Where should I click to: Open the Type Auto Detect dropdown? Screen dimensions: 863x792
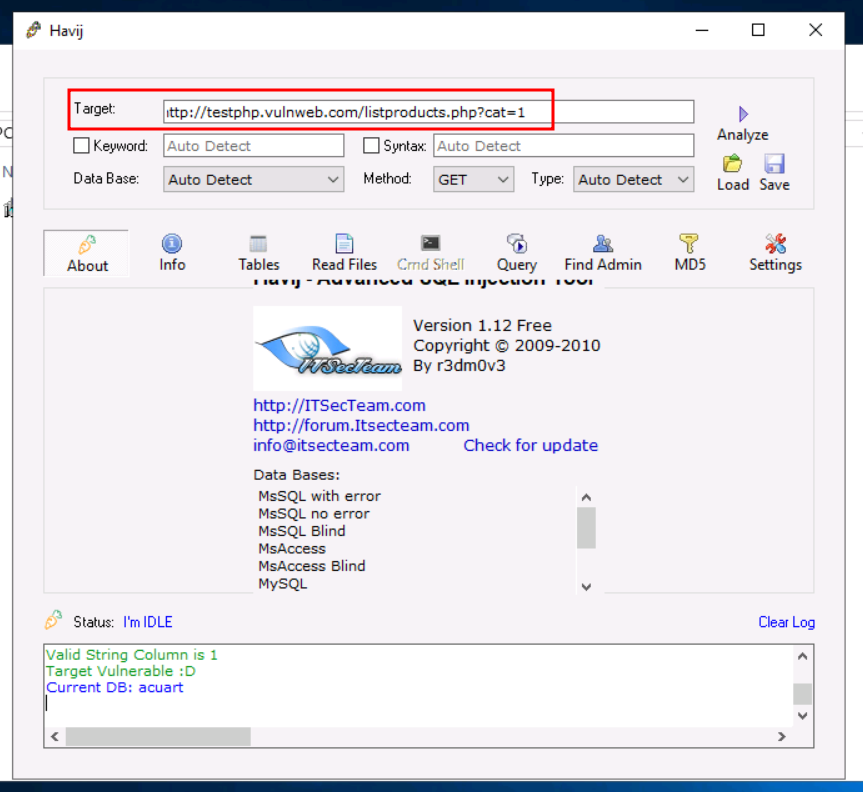pos(633,179)
